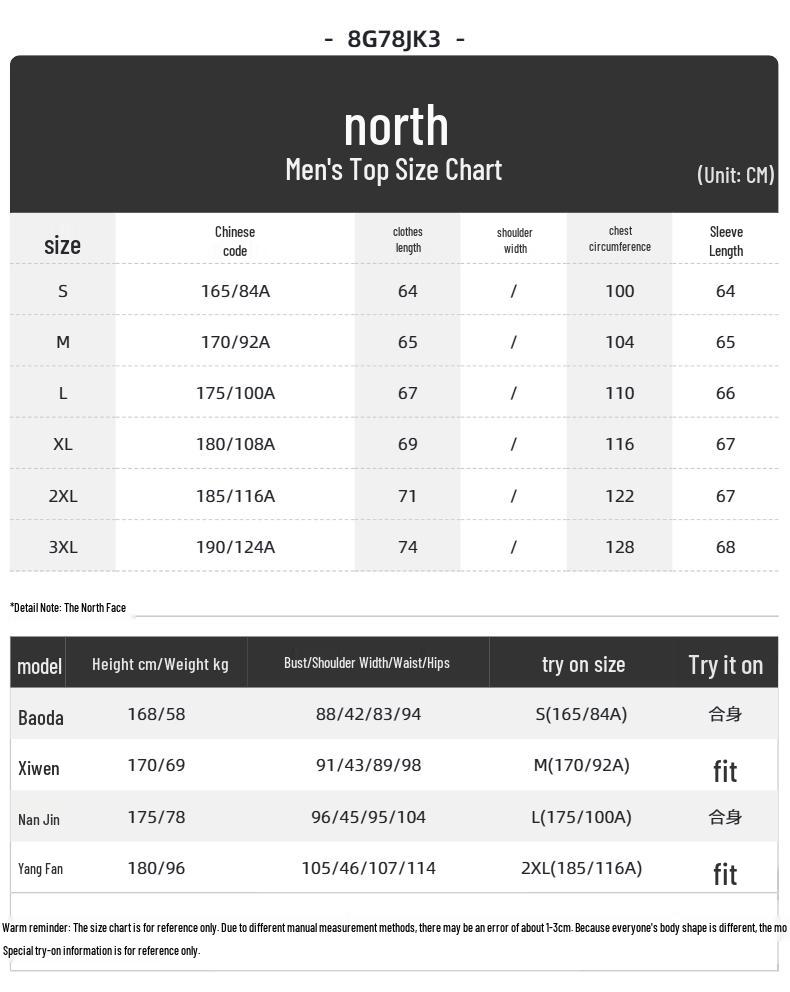
Task: Select the model name Baoda
Action: tap(40, 717)
